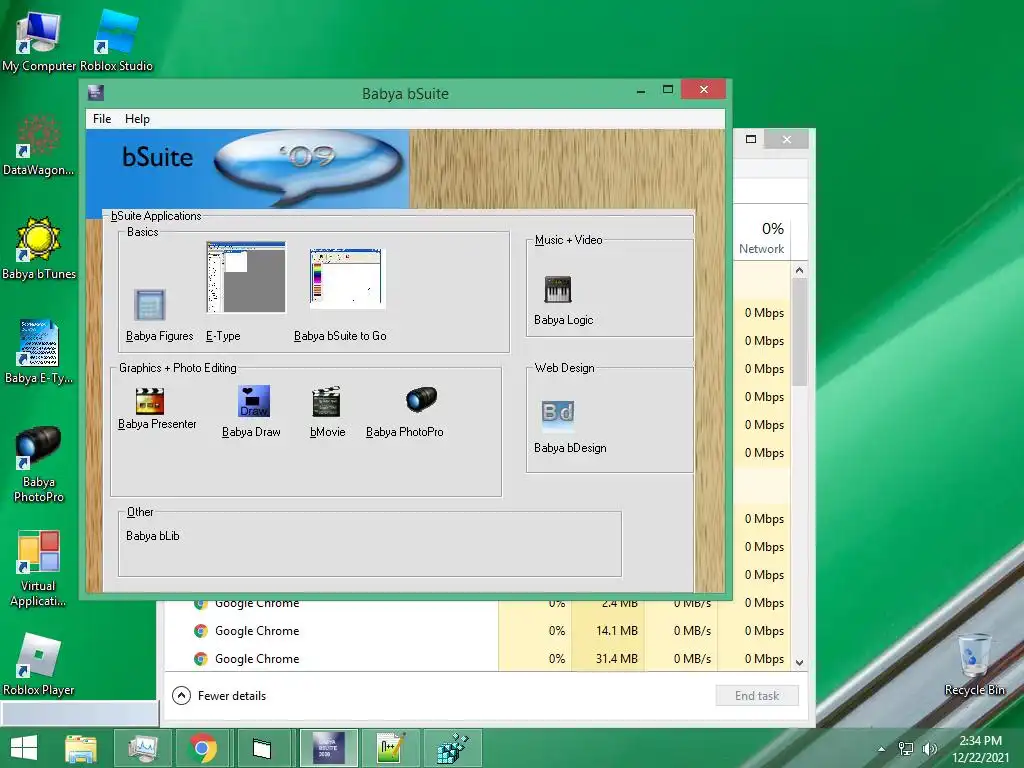The width and height of the screenshot is (1024, 768).
Task: Select Google Chrome row using 31.4 MB
Action: 477,658
